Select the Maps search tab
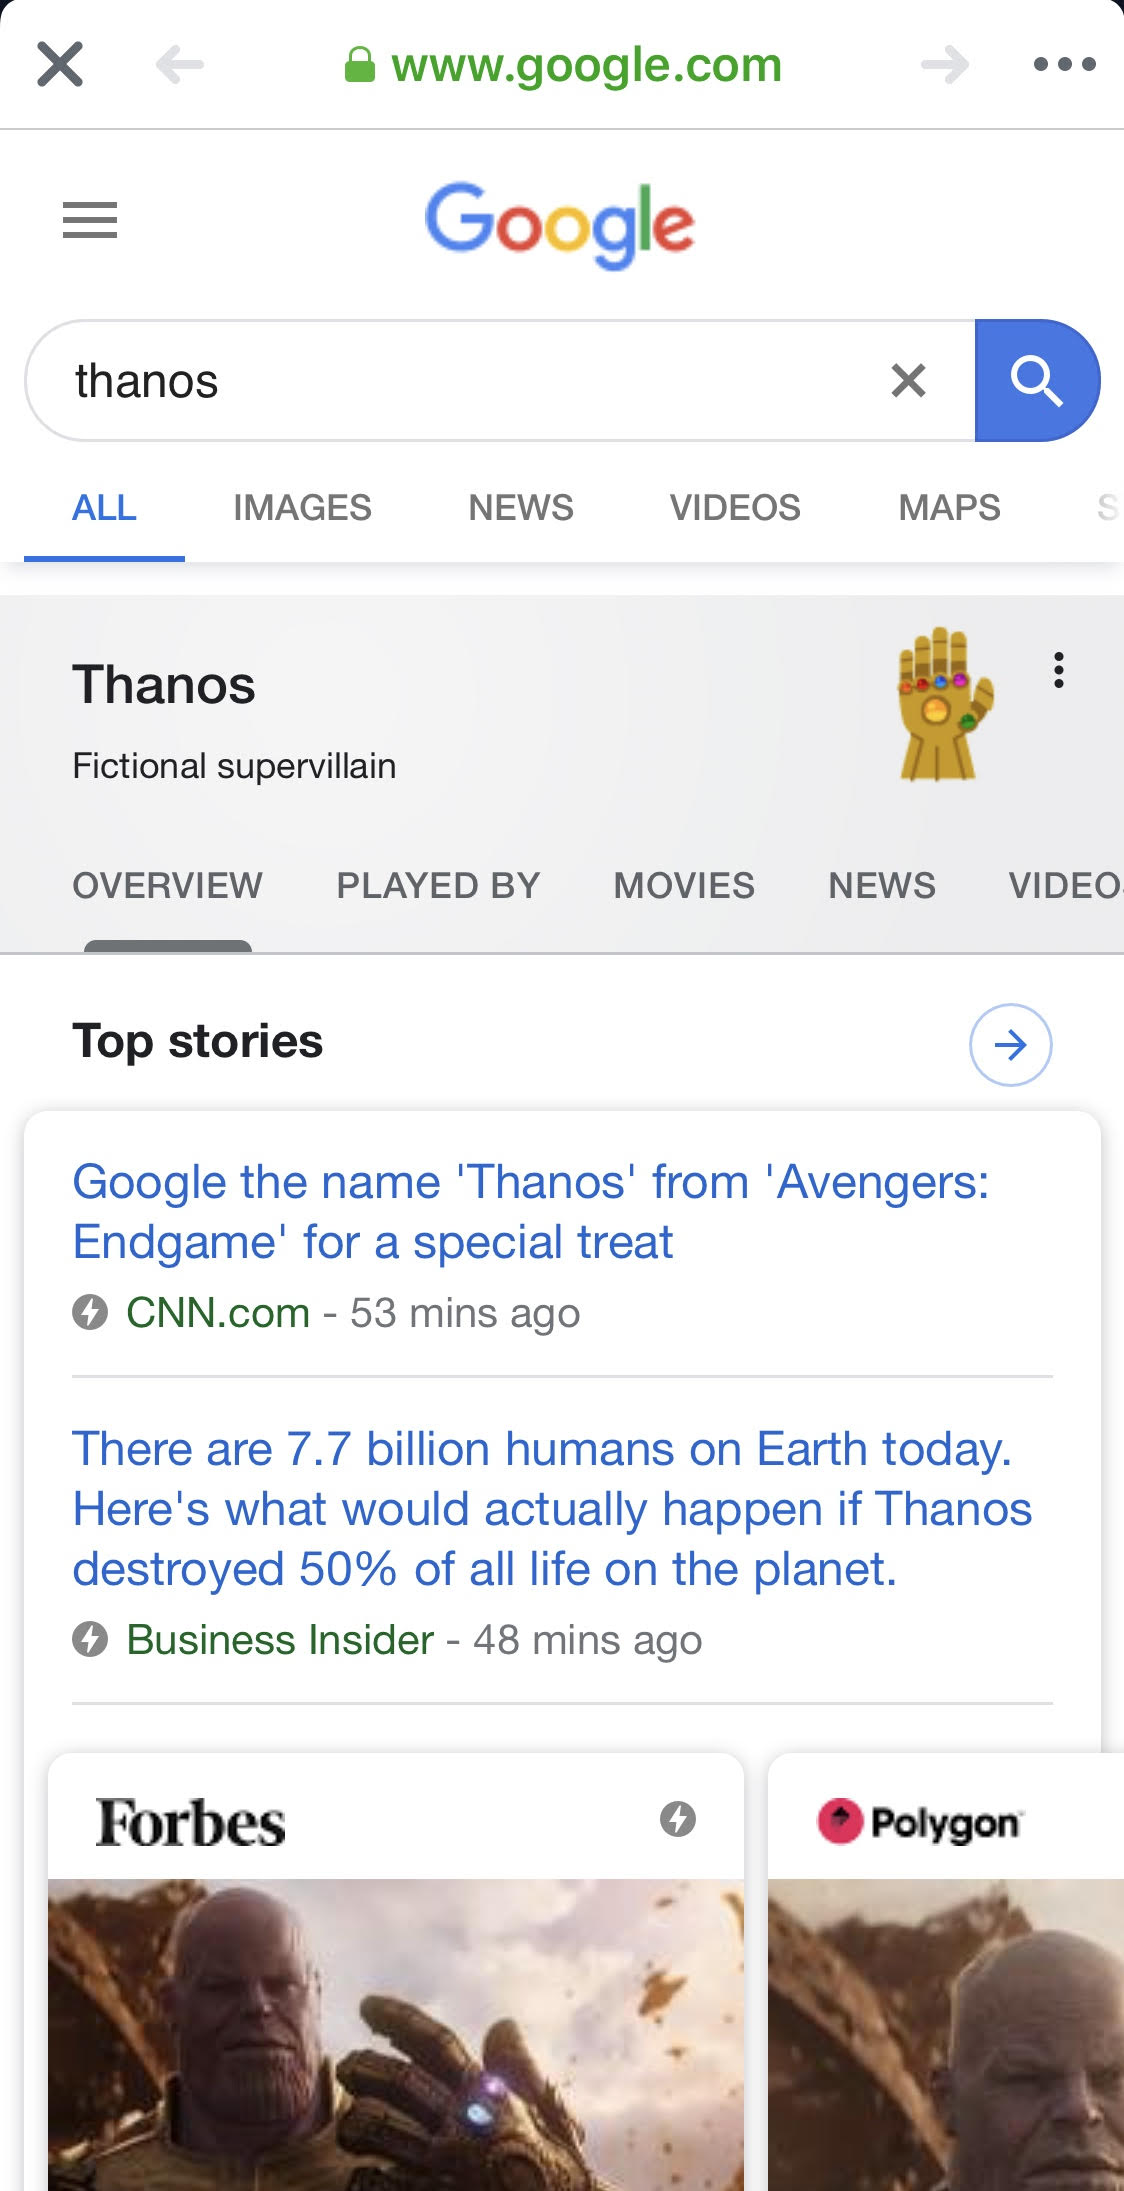Viewport: 1124px width, 2191px height. coord(949,508)
